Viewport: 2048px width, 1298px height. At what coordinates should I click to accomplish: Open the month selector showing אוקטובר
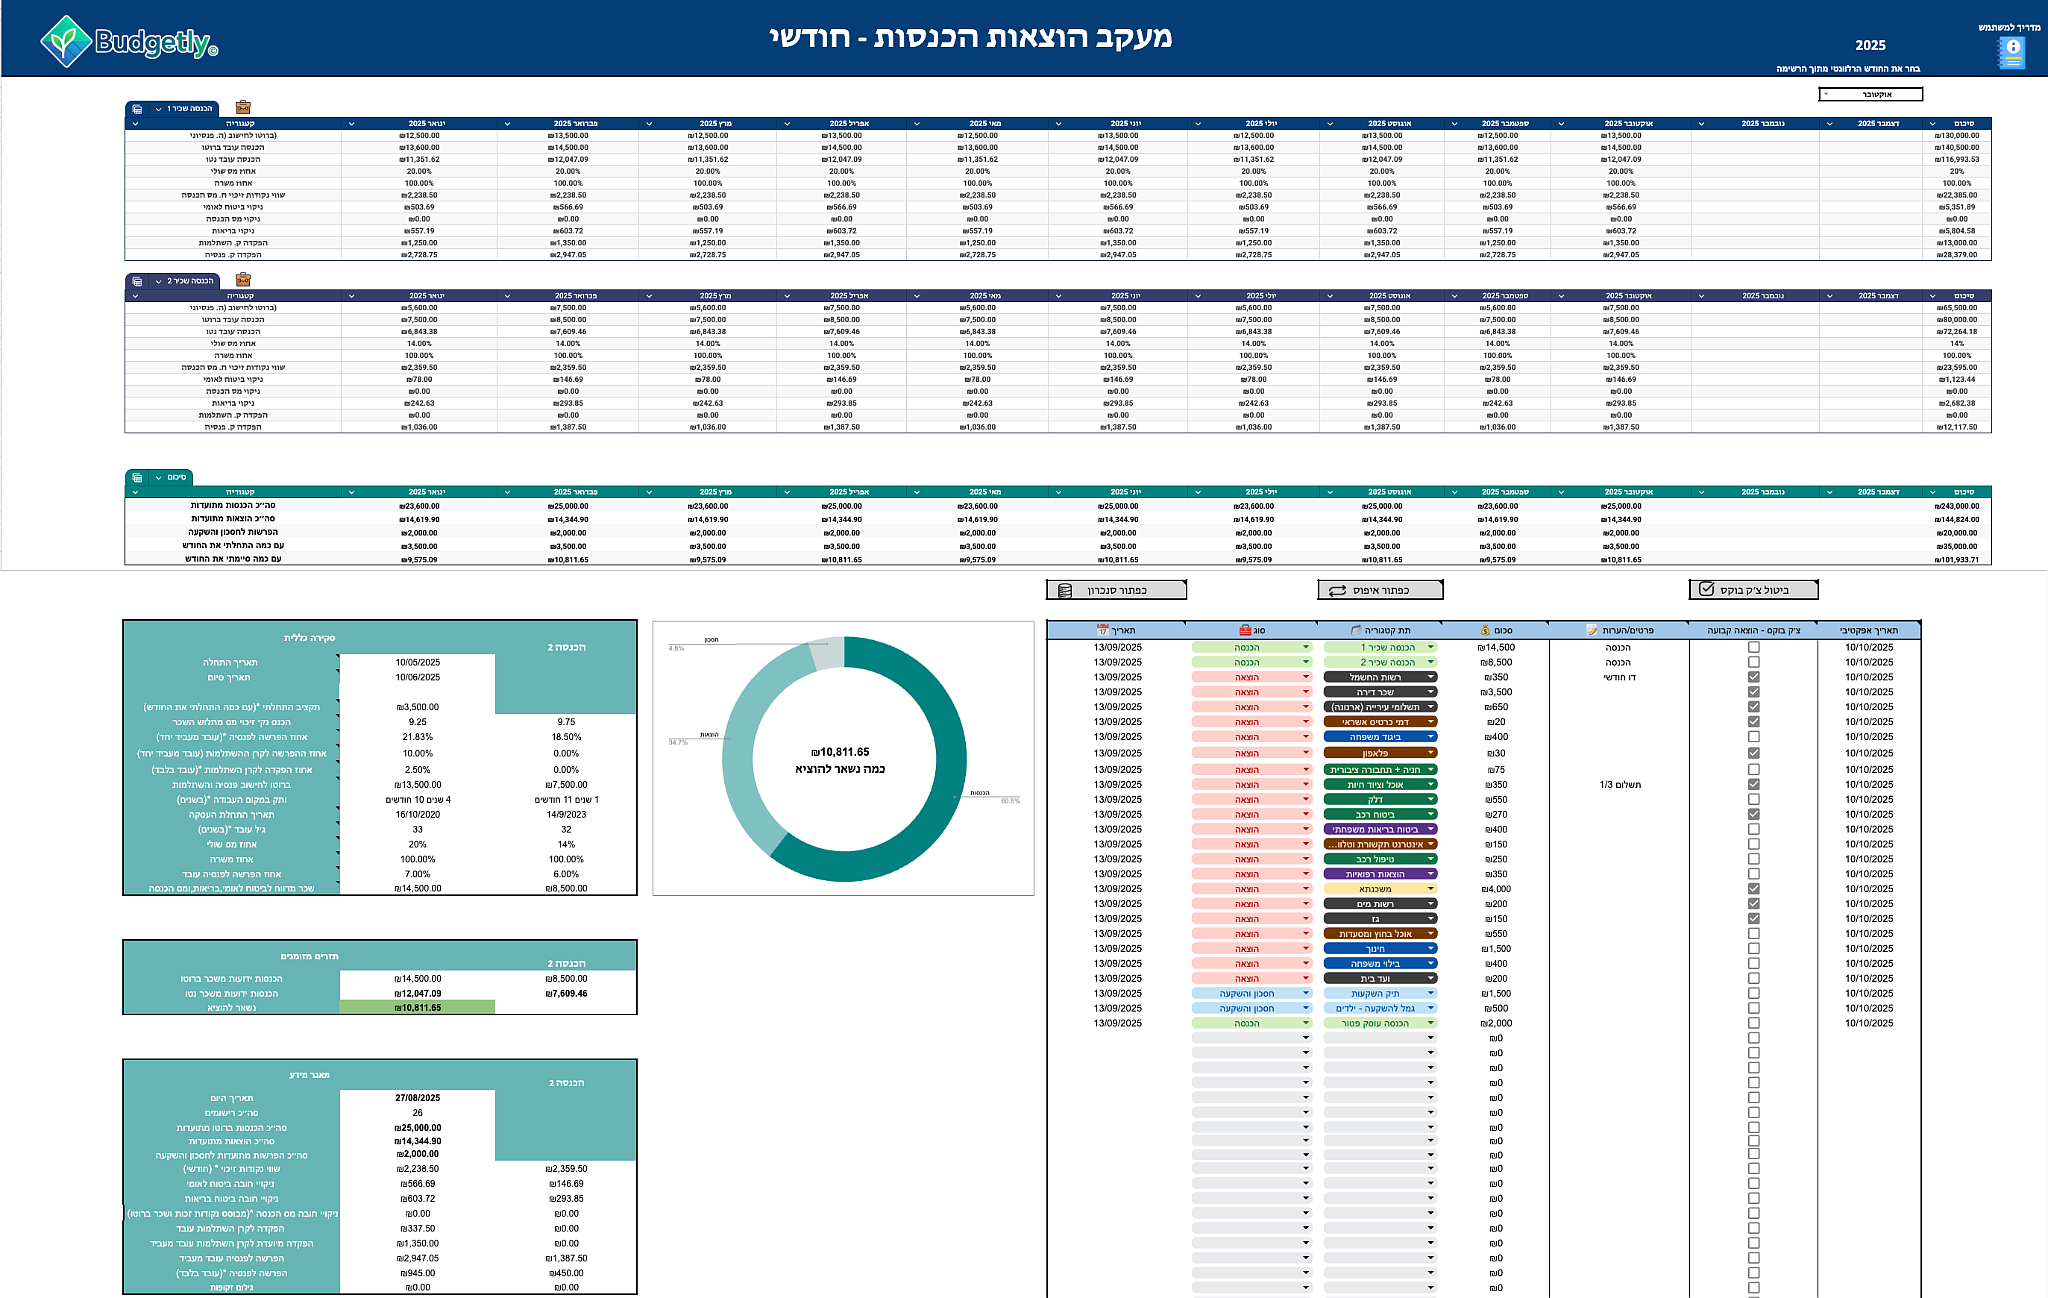[1870, 94]
